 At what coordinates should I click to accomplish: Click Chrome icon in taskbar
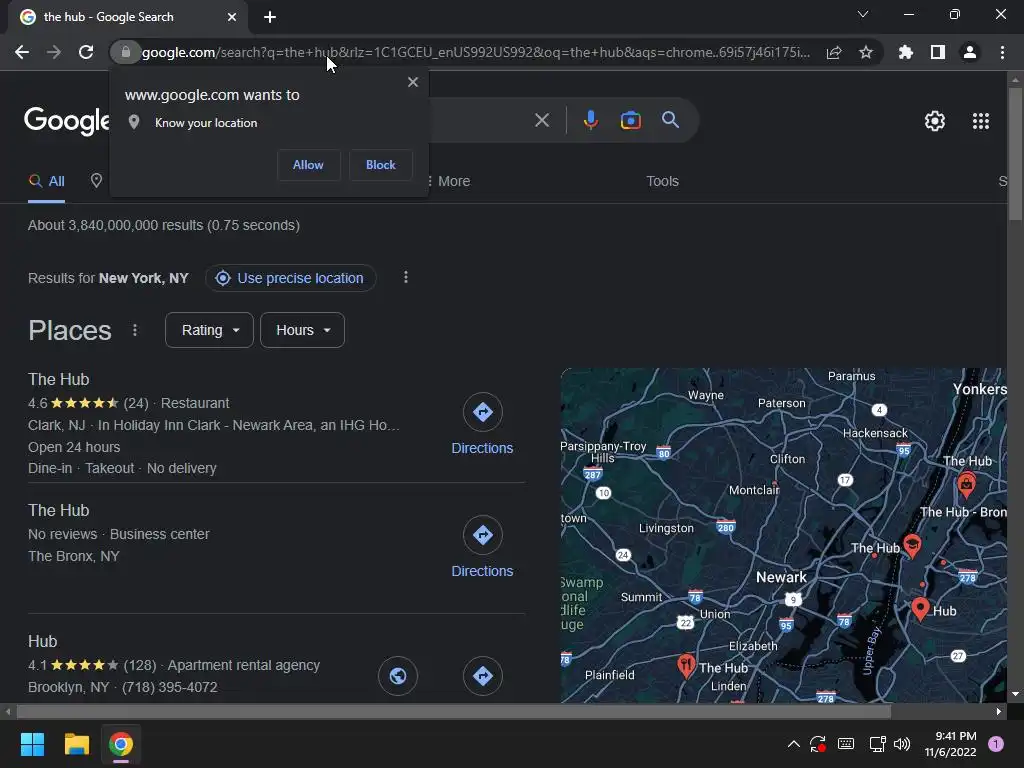click(x=121, y=744)
